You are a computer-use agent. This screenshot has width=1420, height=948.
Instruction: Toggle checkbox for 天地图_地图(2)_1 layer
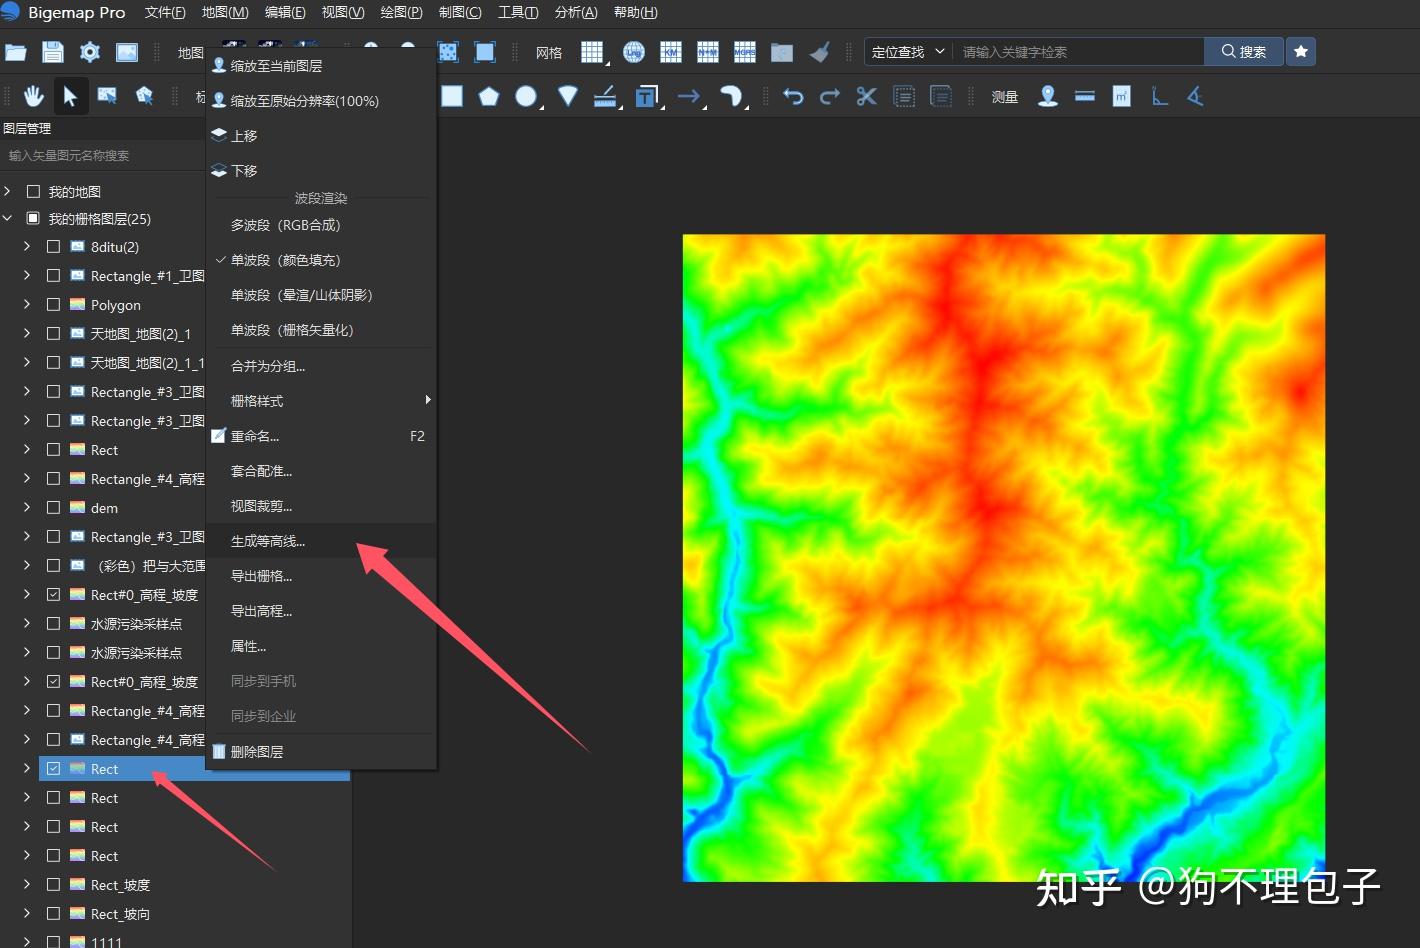click(x=54, y=333)
